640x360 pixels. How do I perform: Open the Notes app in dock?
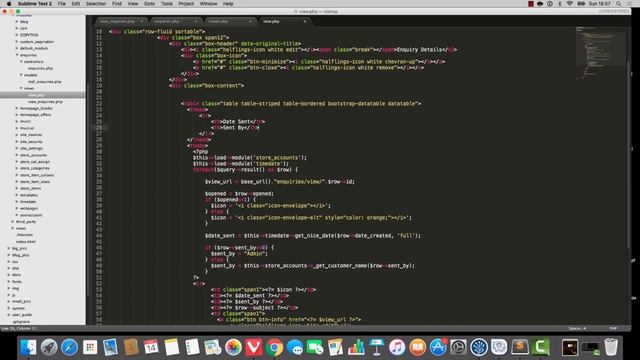pyautogui.click(x=172, y=347)
